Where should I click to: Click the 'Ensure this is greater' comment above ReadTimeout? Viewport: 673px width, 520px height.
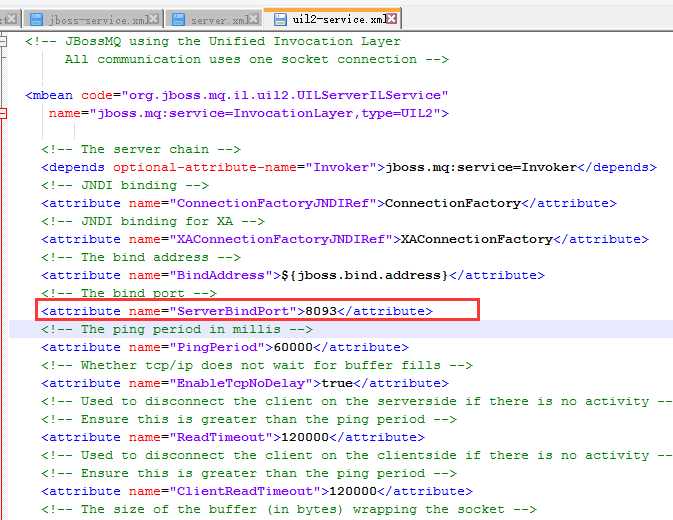(249, 420)
